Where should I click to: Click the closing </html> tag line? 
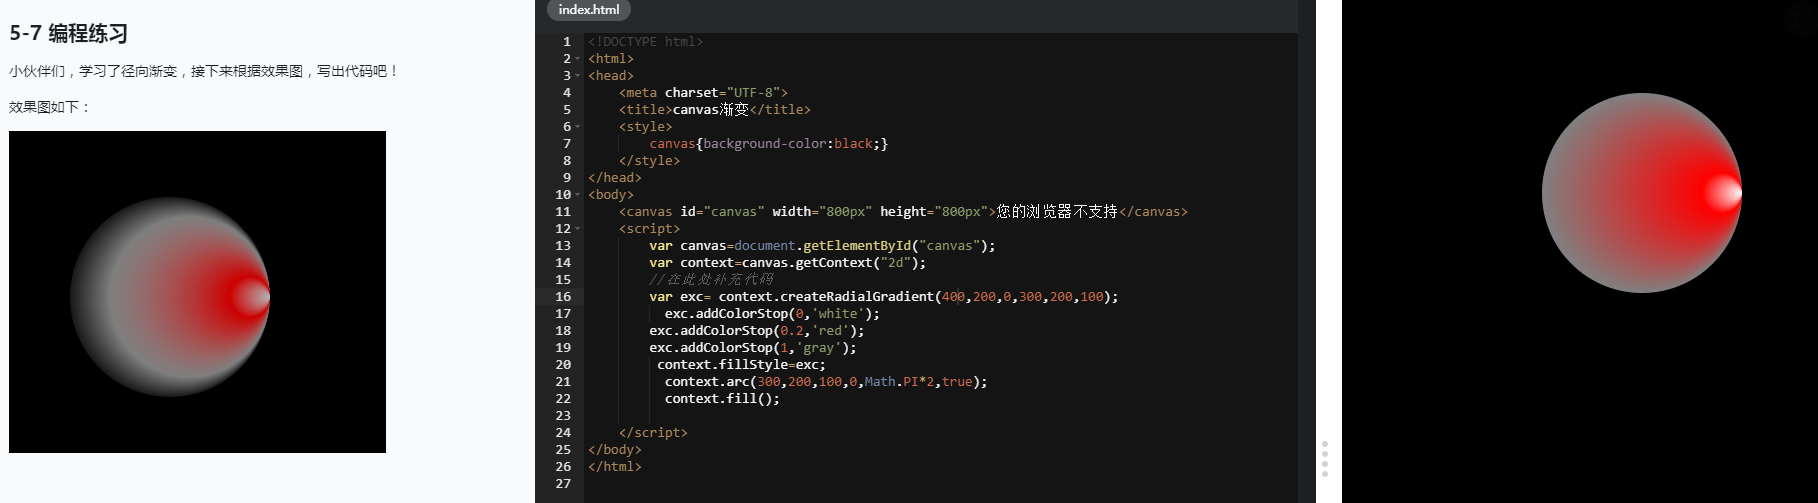click(615, 467)
